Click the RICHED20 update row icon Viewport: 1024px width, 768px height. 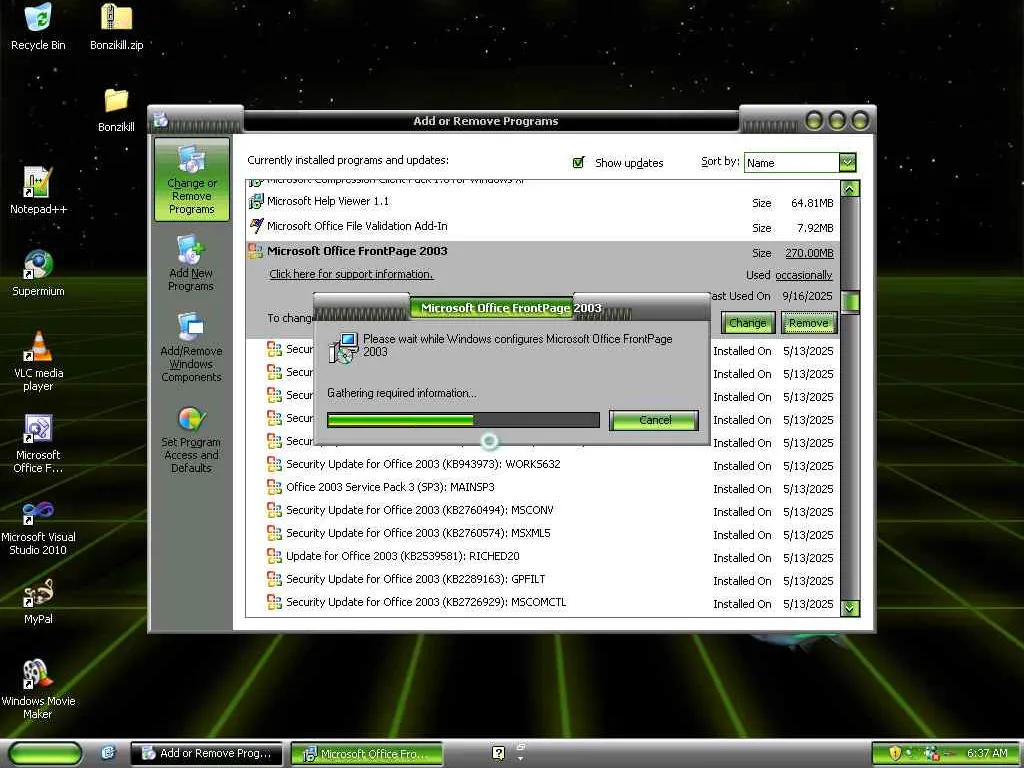click(274, 556)
